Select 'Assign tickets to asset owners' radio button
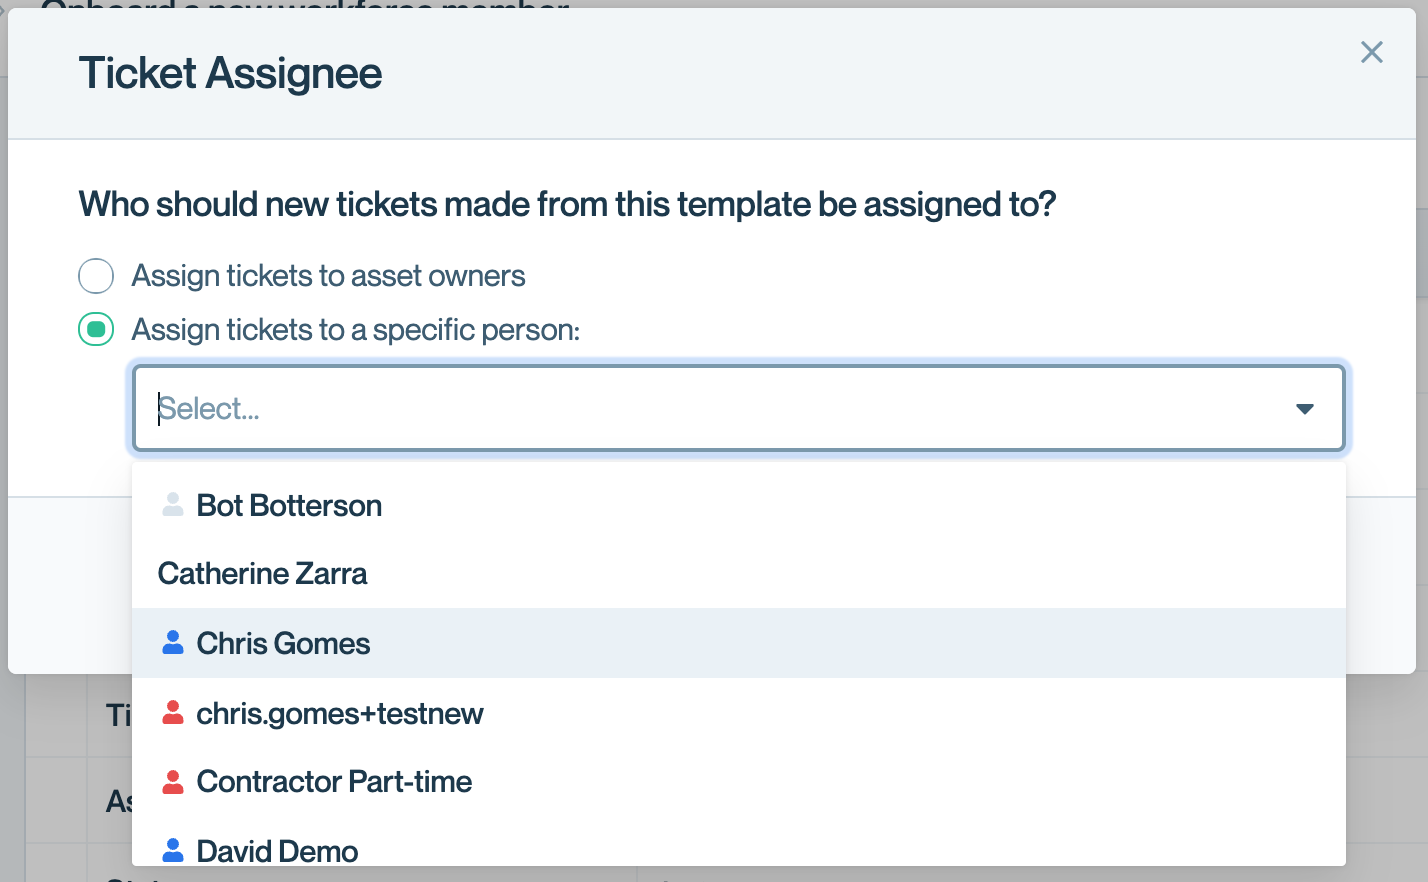 tap(96, 276)
